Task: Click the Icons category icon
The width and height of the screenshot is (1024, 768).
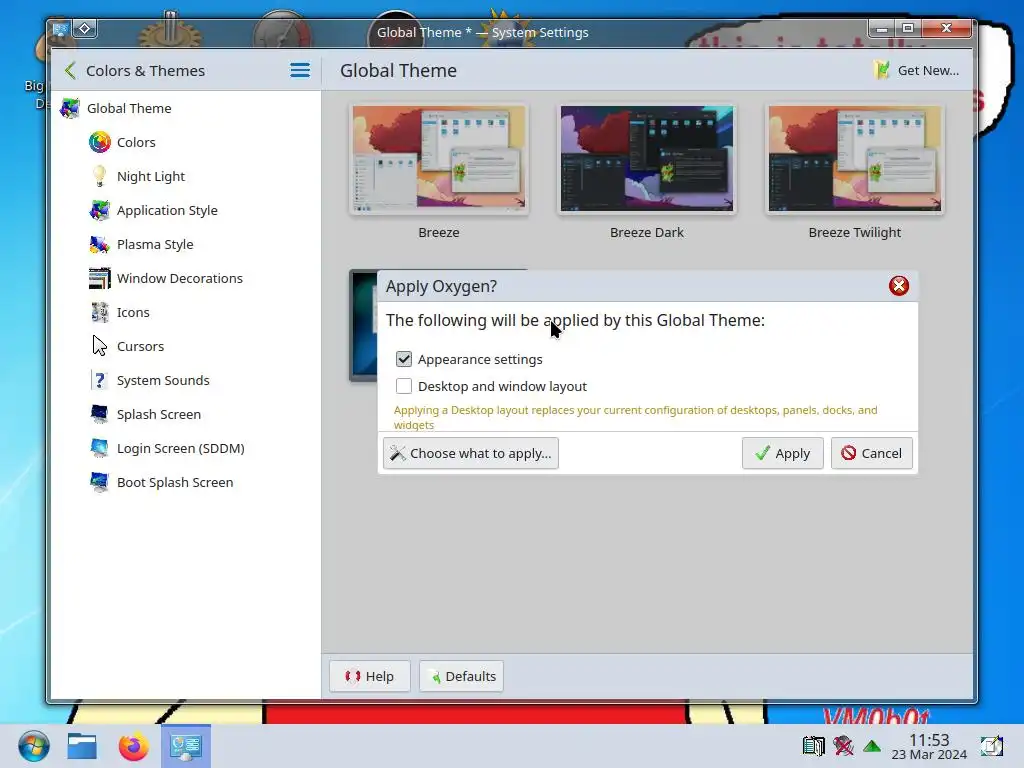Action: (x=100, y=312)
